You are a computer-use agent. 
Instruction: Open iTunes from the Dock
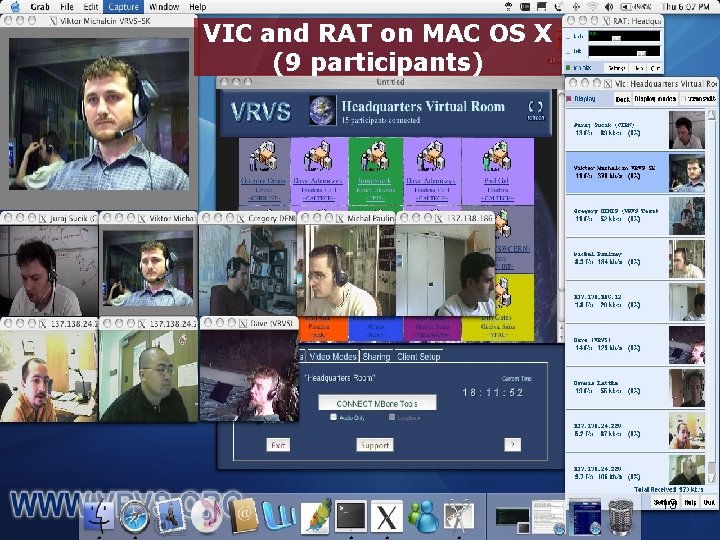207,516
